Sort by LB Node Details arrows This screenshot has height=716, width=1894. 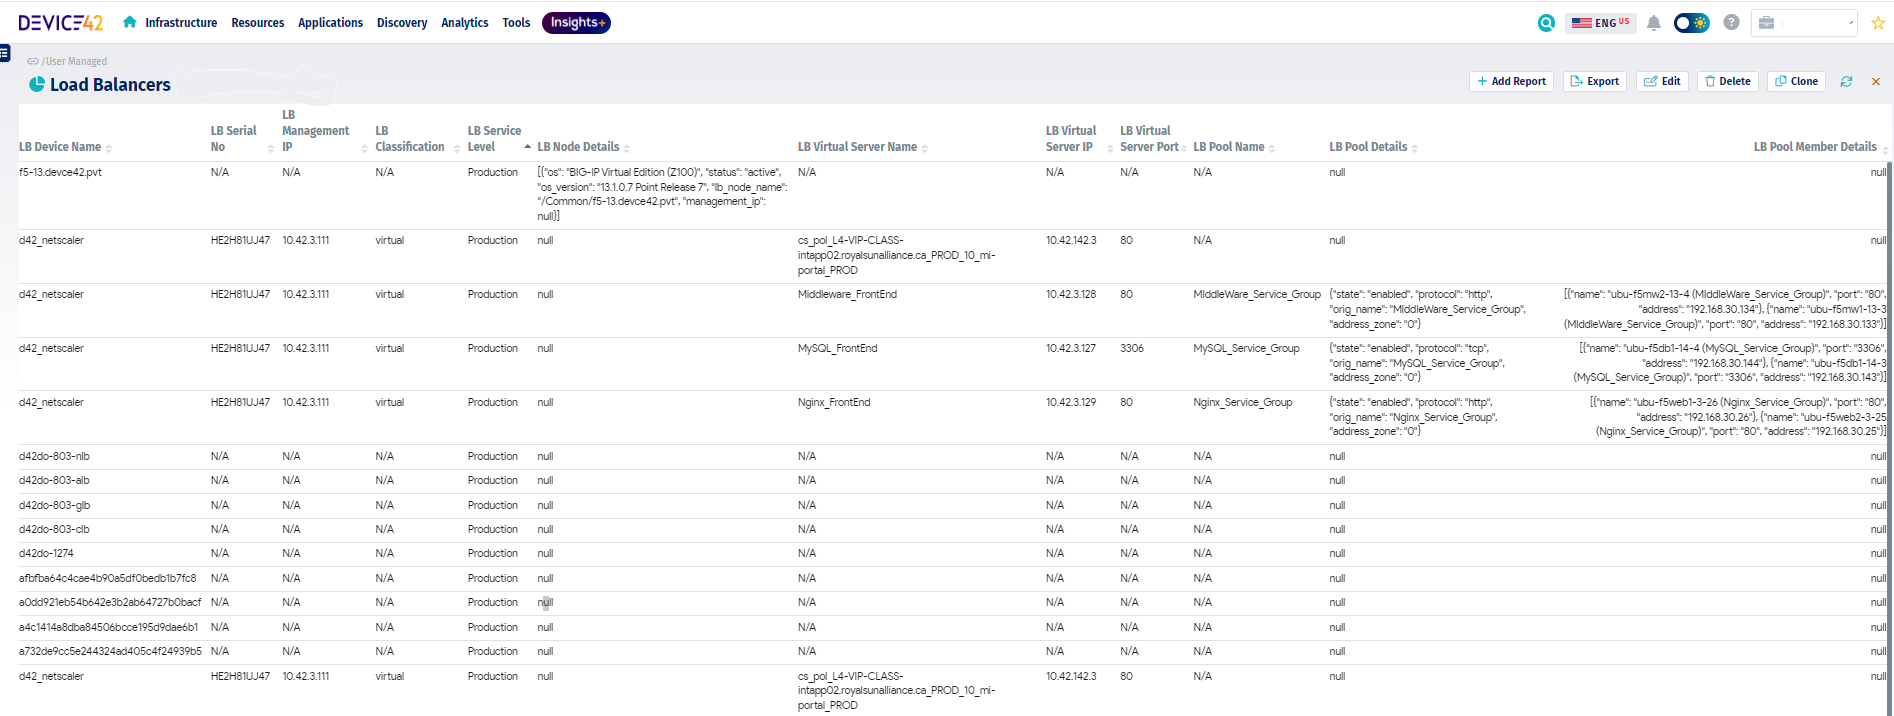click(x=627, y=148)
